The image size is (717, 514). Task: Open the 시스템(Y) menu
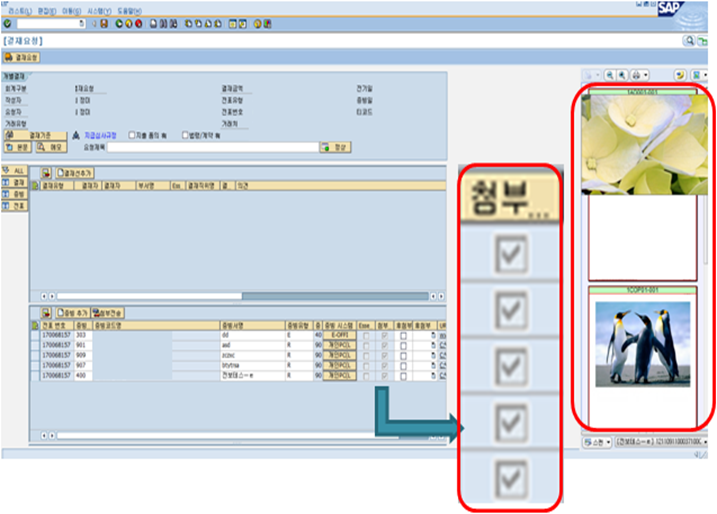pos(99,11)
